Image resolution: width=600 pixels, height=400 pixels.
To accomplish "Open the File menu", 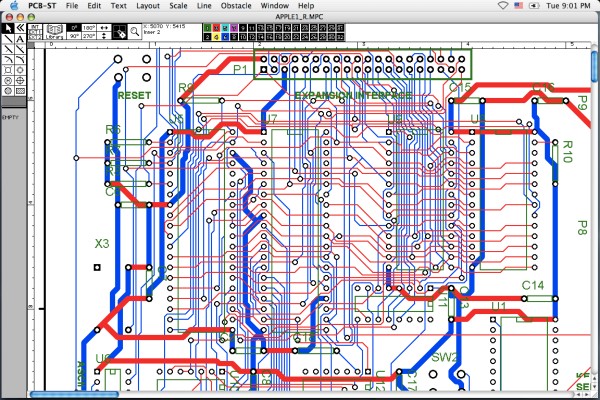I will click(72, 6).
